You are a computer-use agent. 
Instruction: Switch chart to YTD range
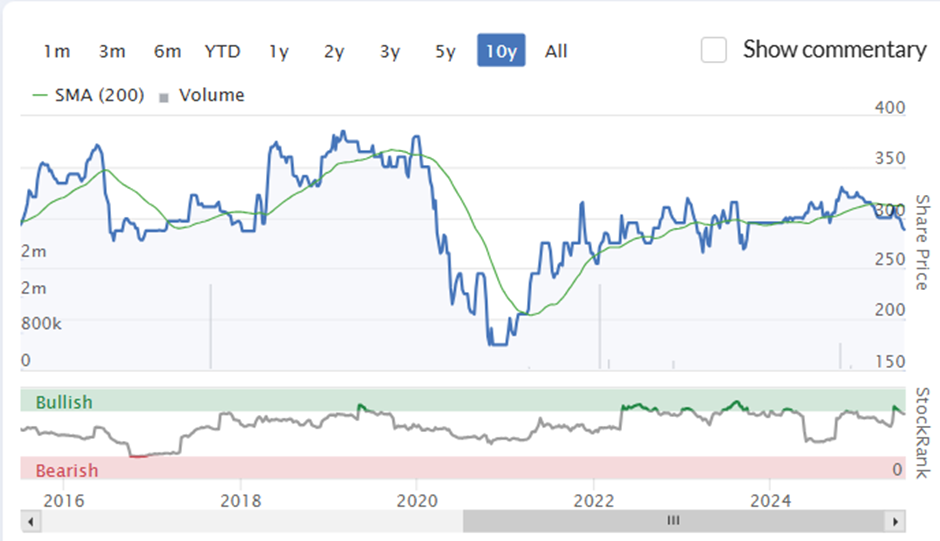pos(222,52)
